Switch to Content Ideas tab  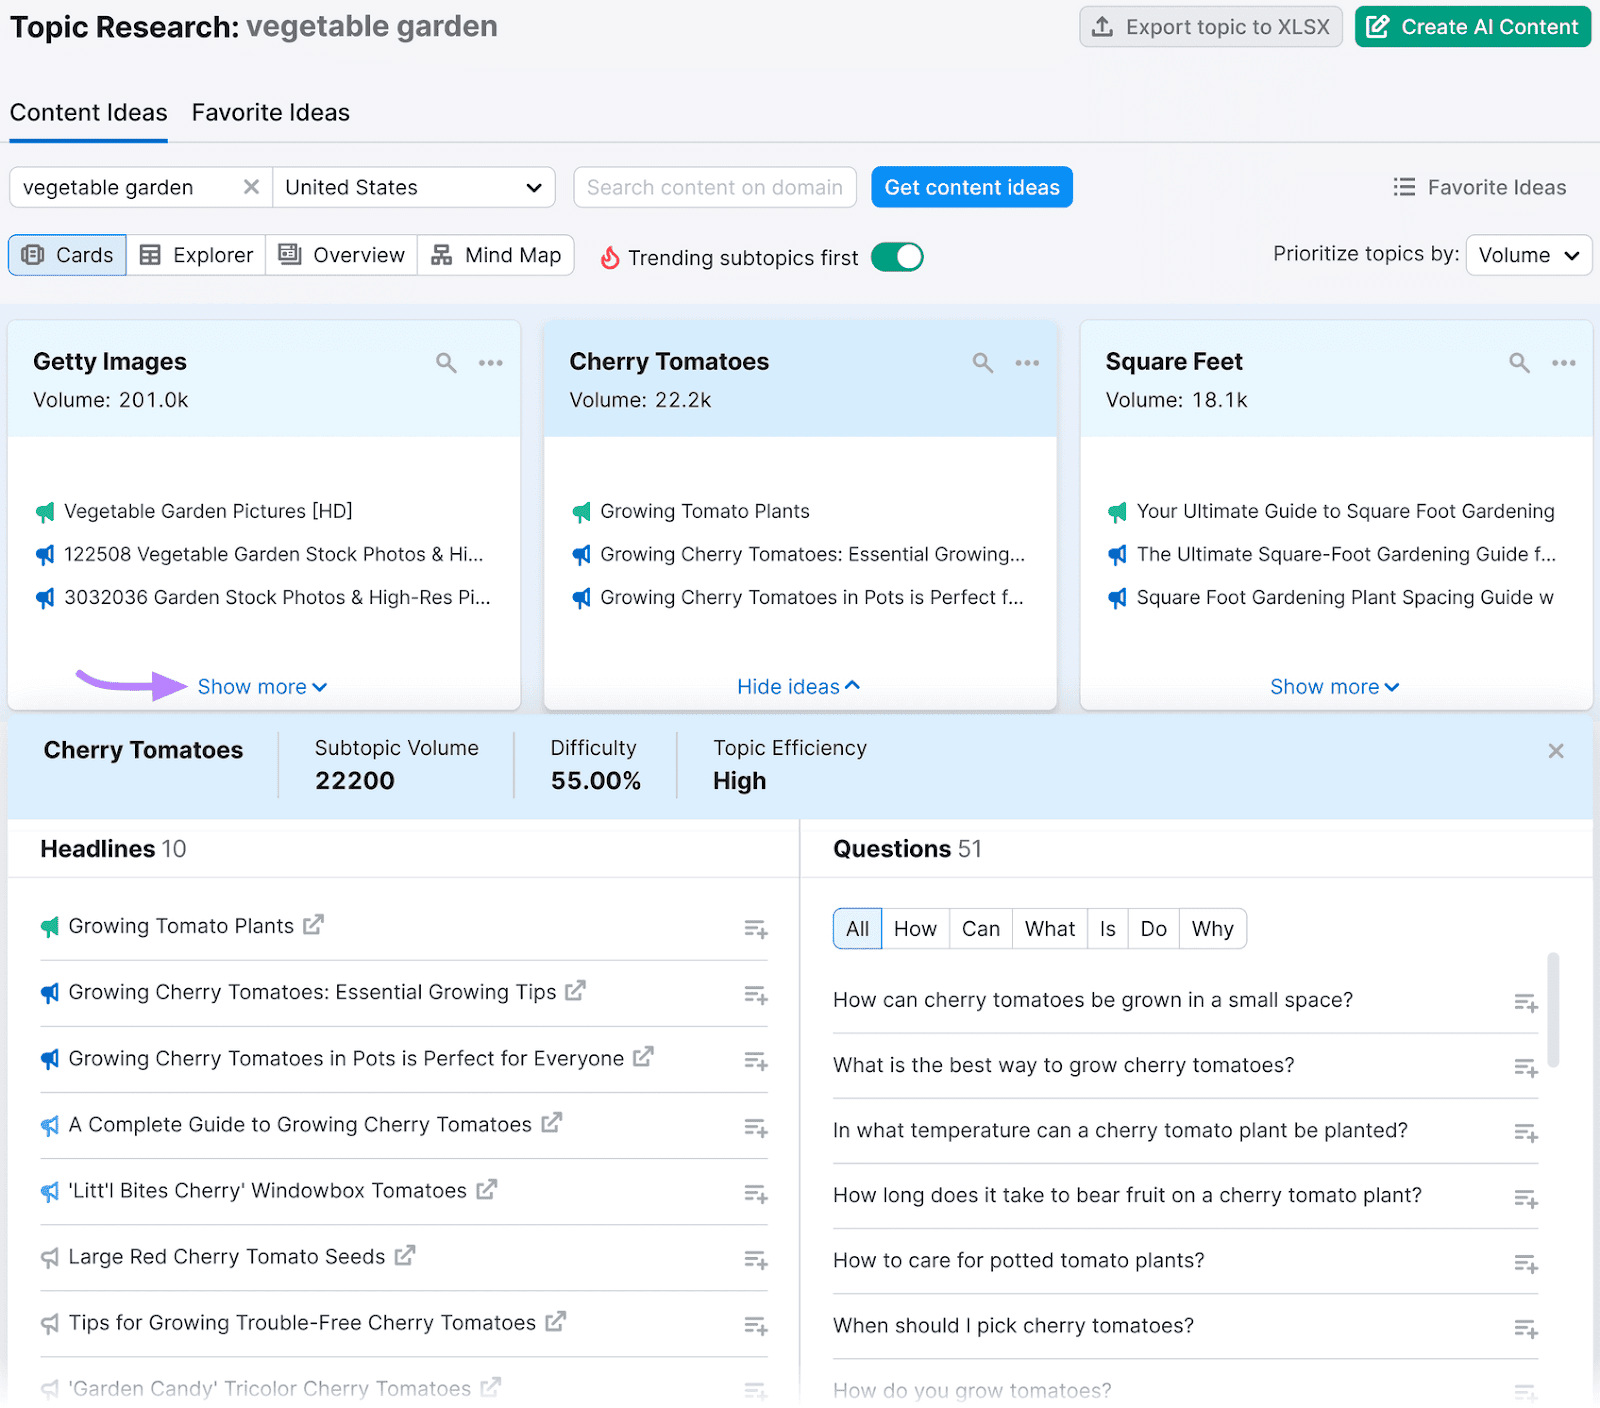coord(89,113)
